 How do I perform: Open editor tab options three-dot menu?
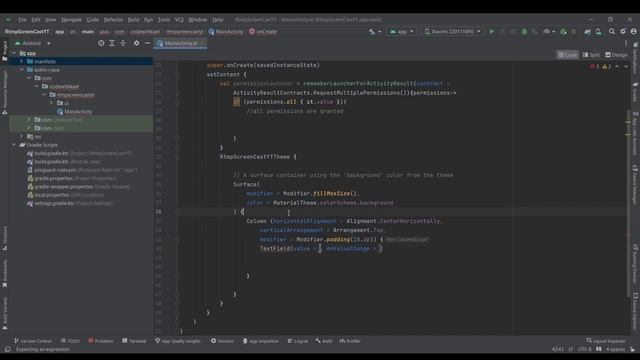coord(626,43)
